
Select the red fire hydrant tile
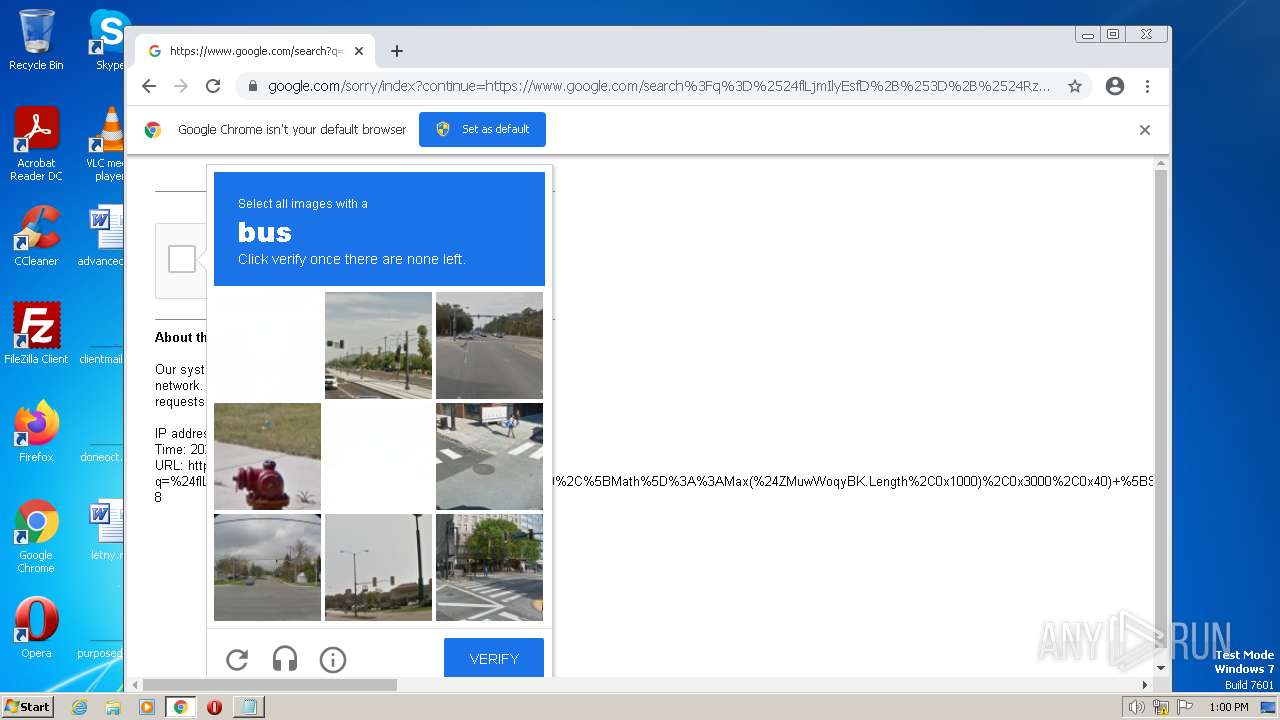click(x=267, y=456)
